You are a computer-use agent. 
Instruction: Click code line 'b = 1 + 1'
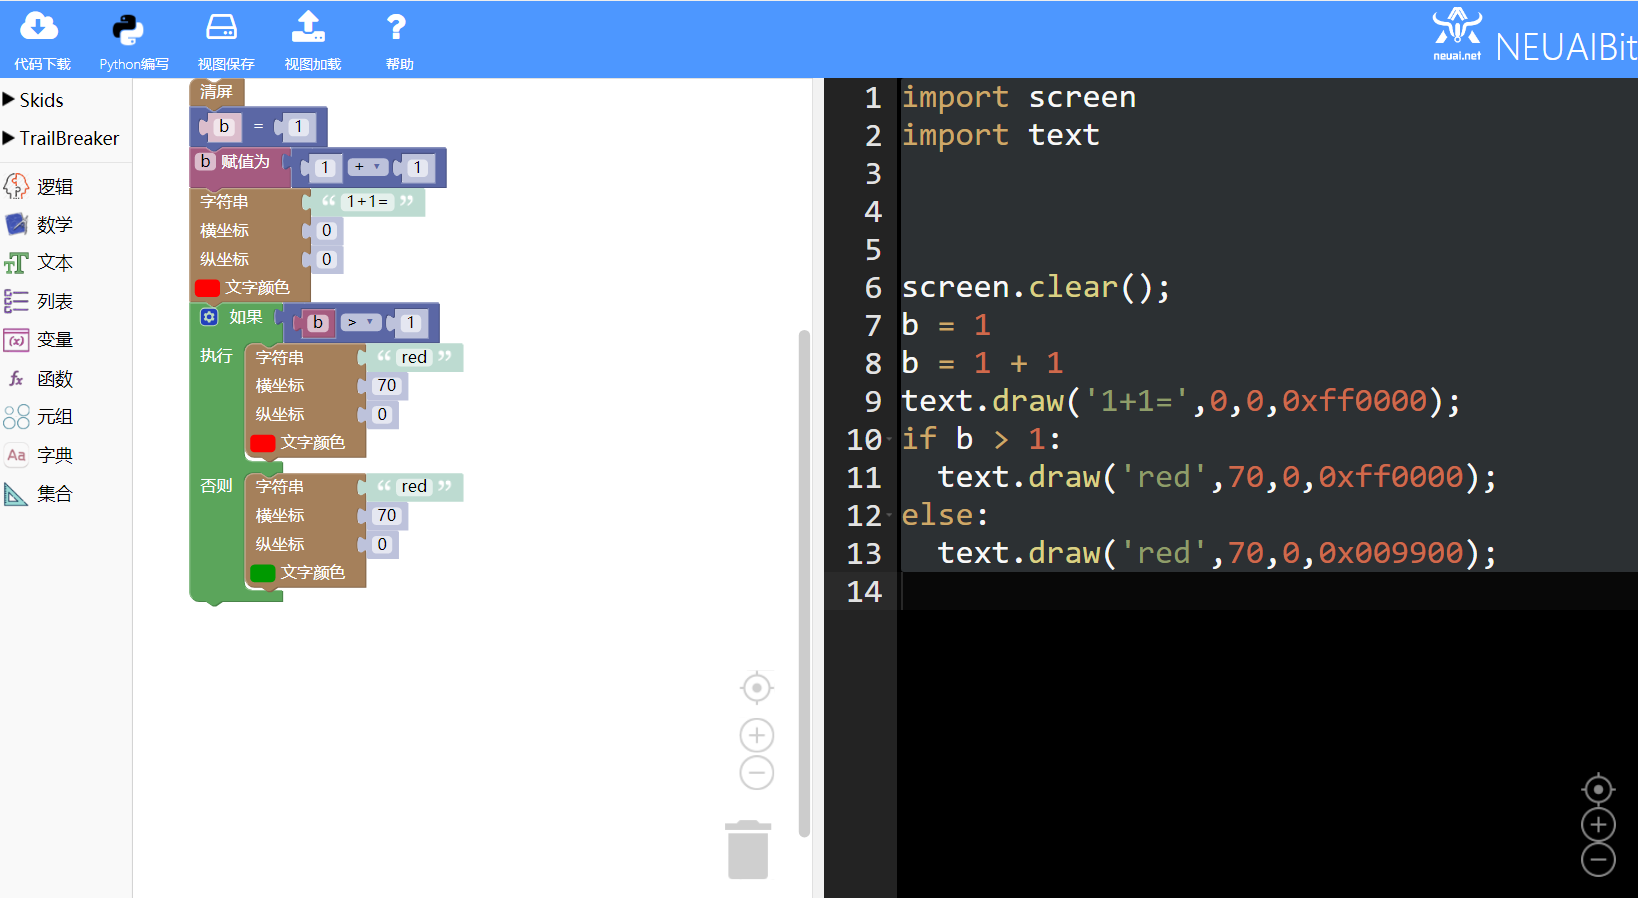tap(982, 364)
